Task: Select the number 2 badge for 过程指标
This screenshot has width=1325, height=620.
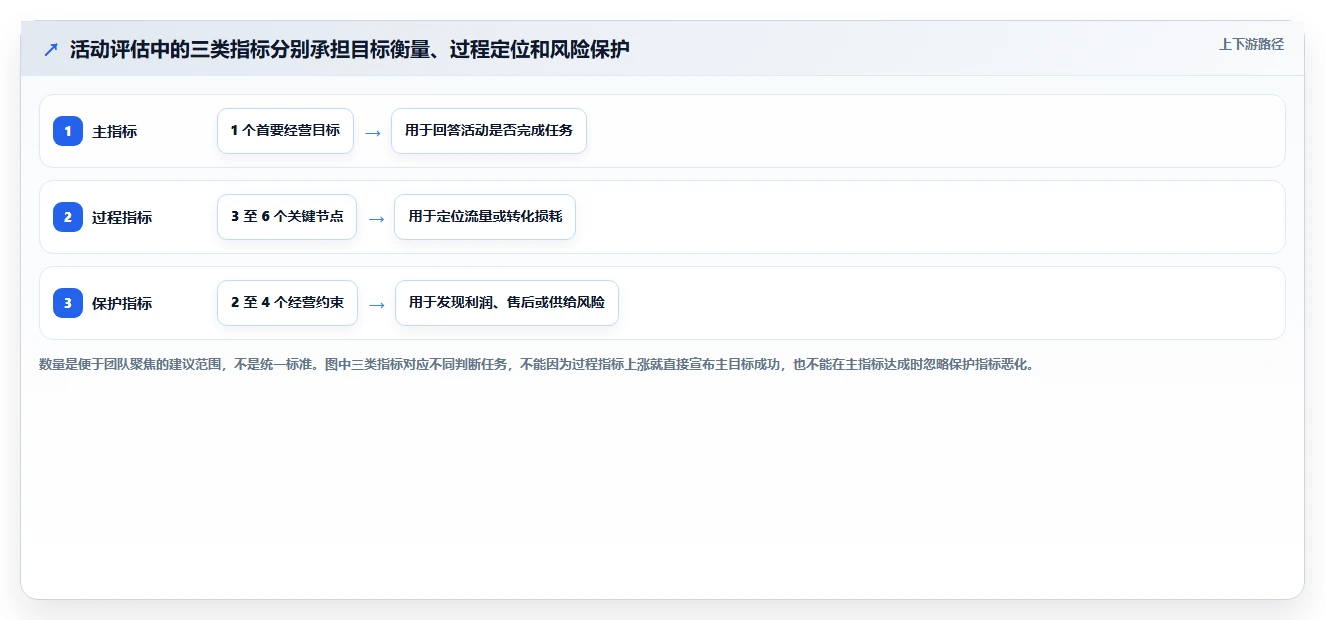Action: click(x=68, y=217)
